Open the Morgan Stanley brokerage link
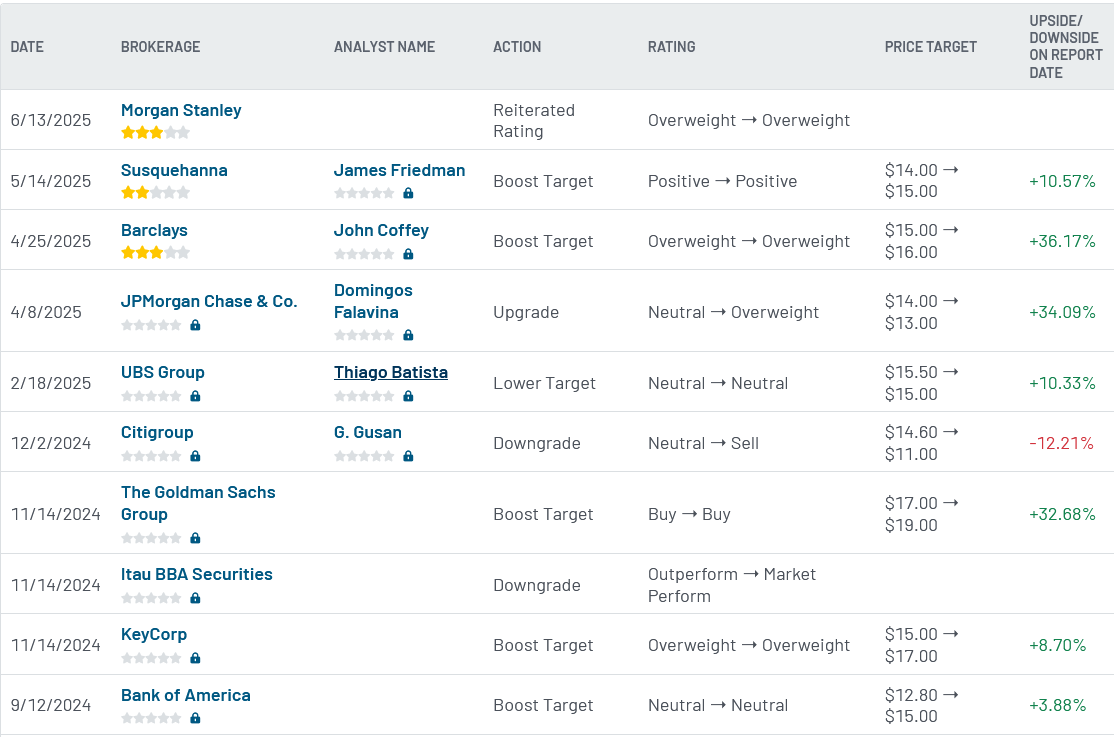The image size is (1114, 737). [x=180, y=110]
